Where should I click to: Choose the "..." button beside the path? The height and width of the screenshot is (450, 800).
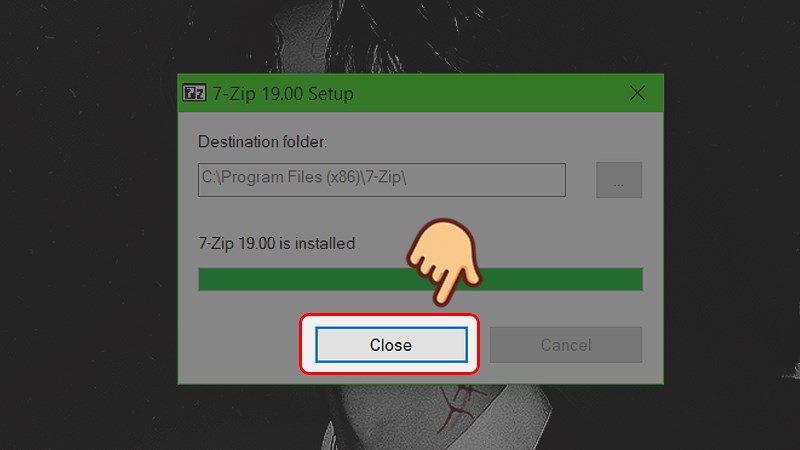coord(619,180)
